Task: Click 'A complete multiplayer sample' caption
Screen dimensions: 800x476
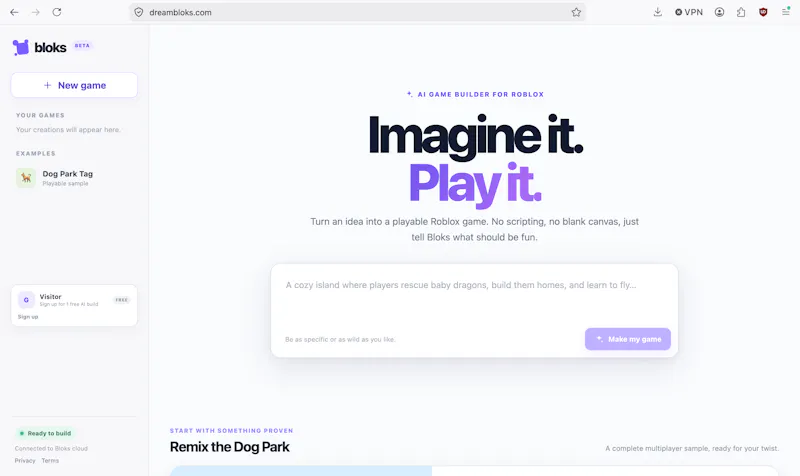Action: 692,448
